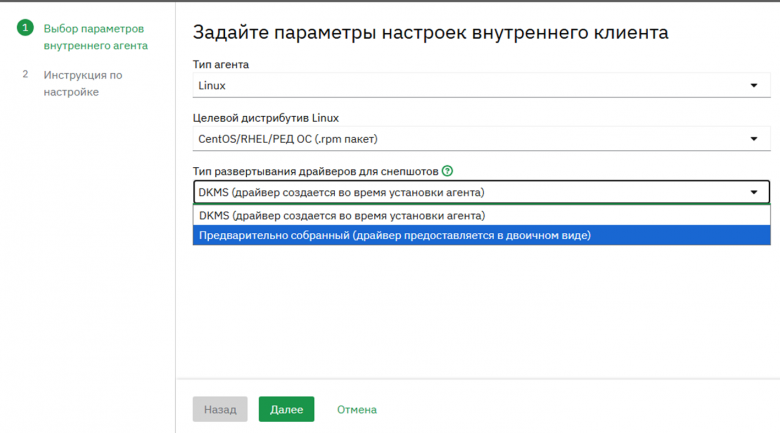Click the arrow on the CentOS/RHEL distribution dropdown
Image resolution: width=780 pixels, height=433 pixels.
754,139
